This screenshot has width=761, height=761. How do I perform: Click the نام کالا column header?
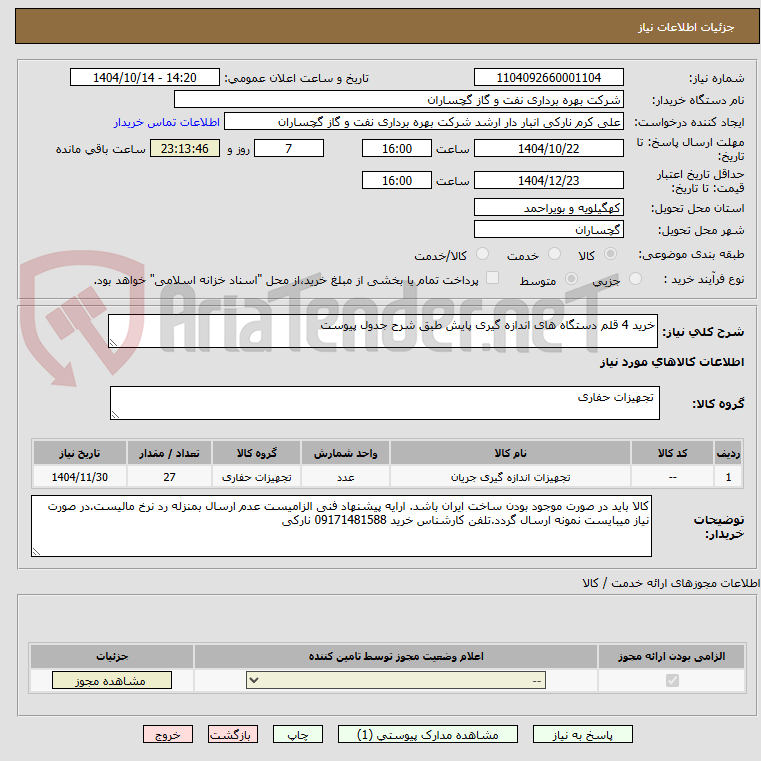coord(510,453)
